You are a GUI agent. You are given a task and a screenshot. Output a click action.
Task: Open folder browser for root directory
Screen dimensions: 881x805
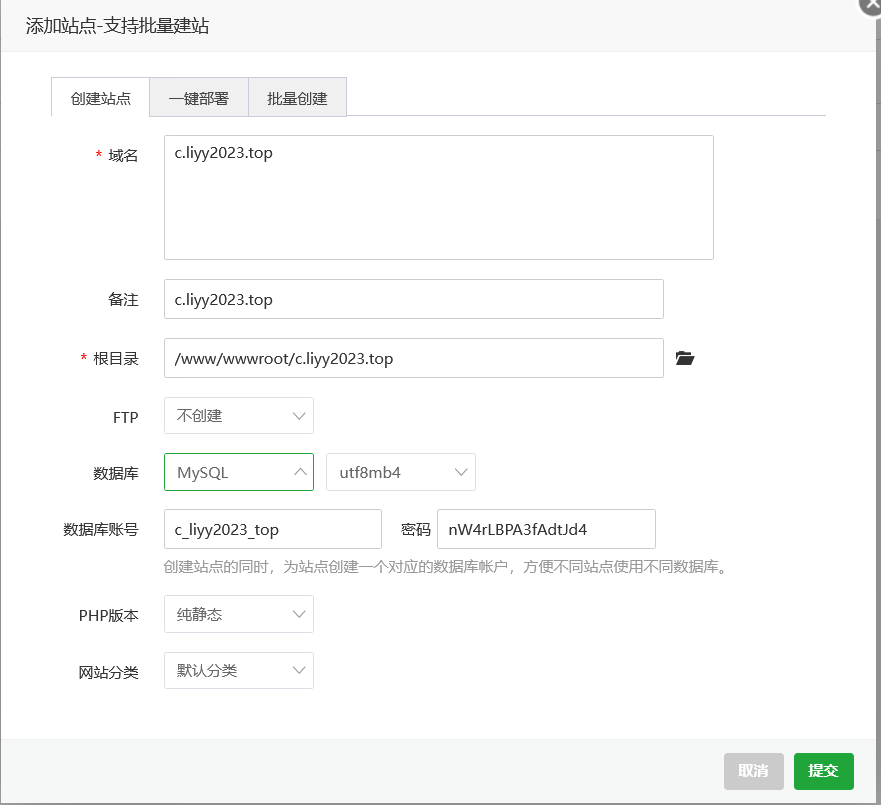[684, 358]
